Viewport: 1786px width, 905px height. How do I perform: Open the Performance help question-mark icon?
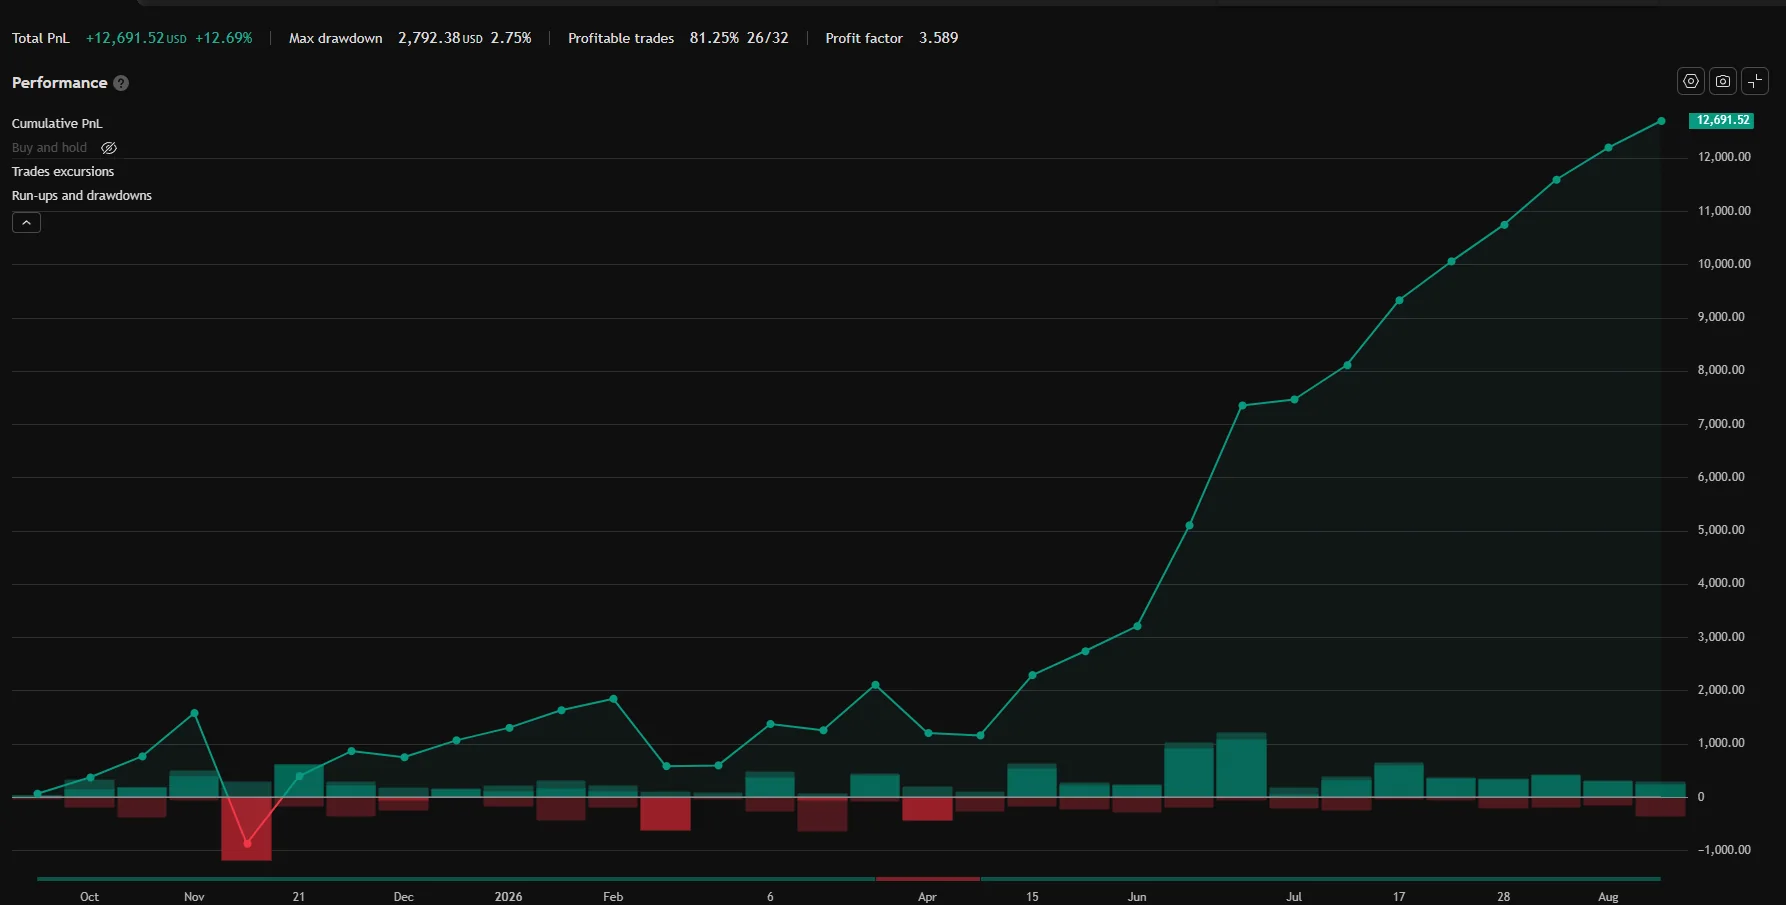(121, 83)
